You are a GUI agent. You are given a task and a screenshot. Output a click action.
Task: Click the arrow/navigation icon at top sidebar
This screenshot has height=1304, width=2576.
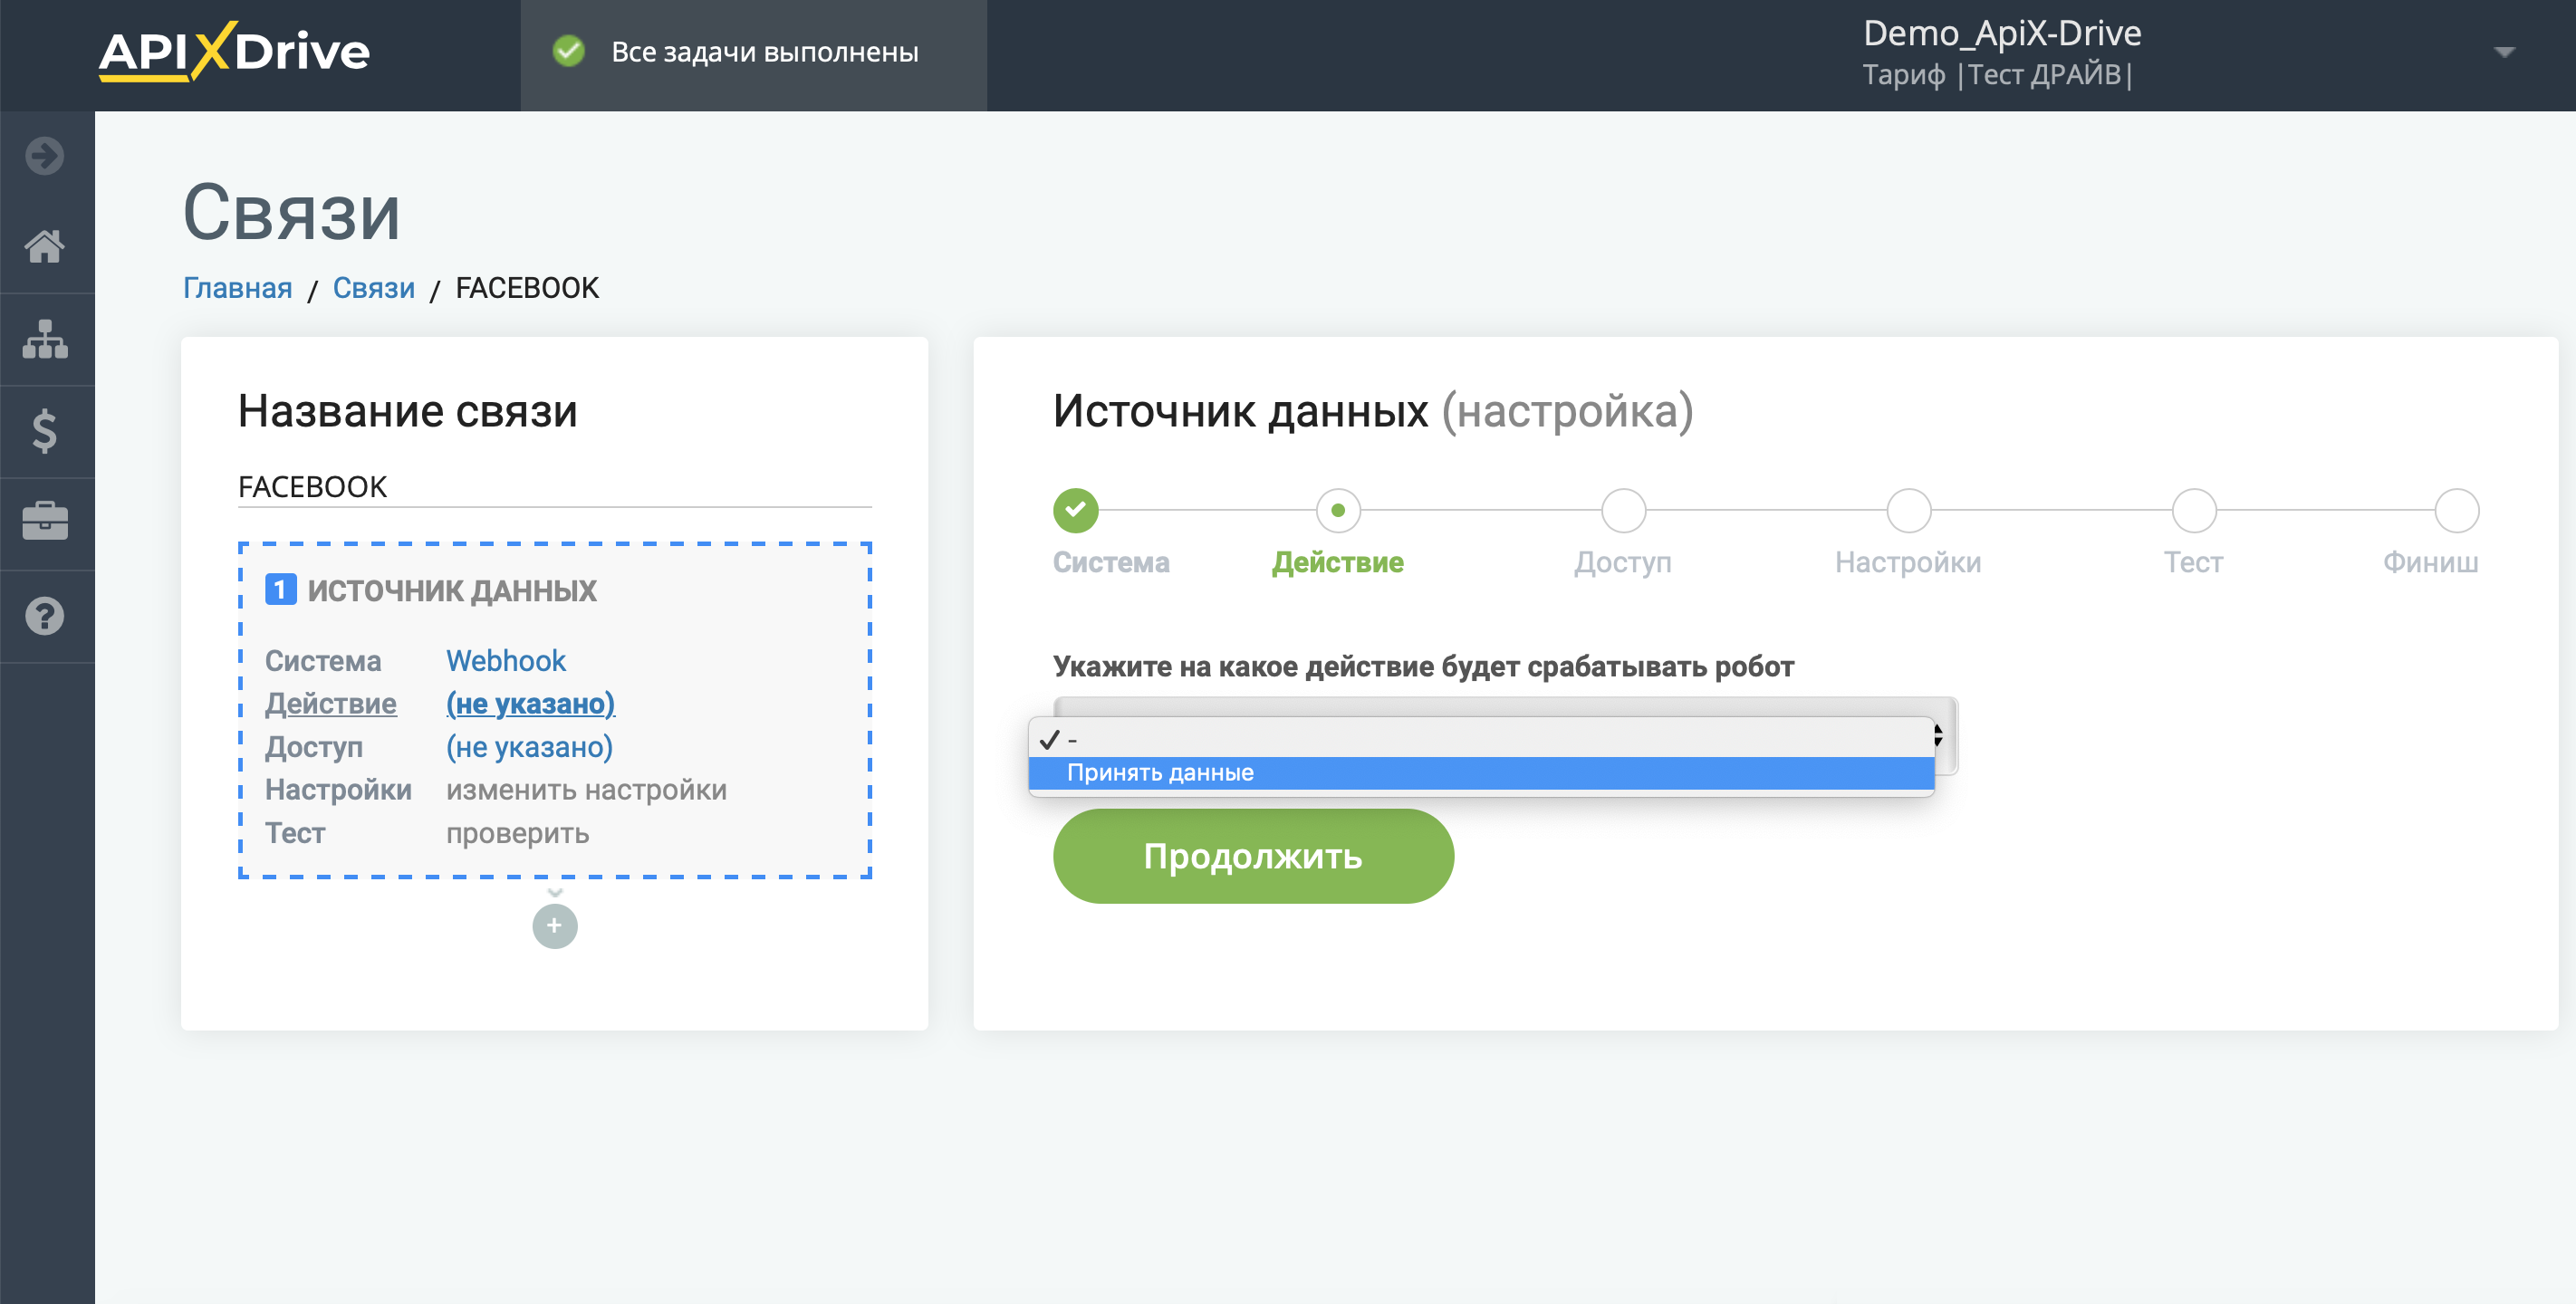(46, 155)
